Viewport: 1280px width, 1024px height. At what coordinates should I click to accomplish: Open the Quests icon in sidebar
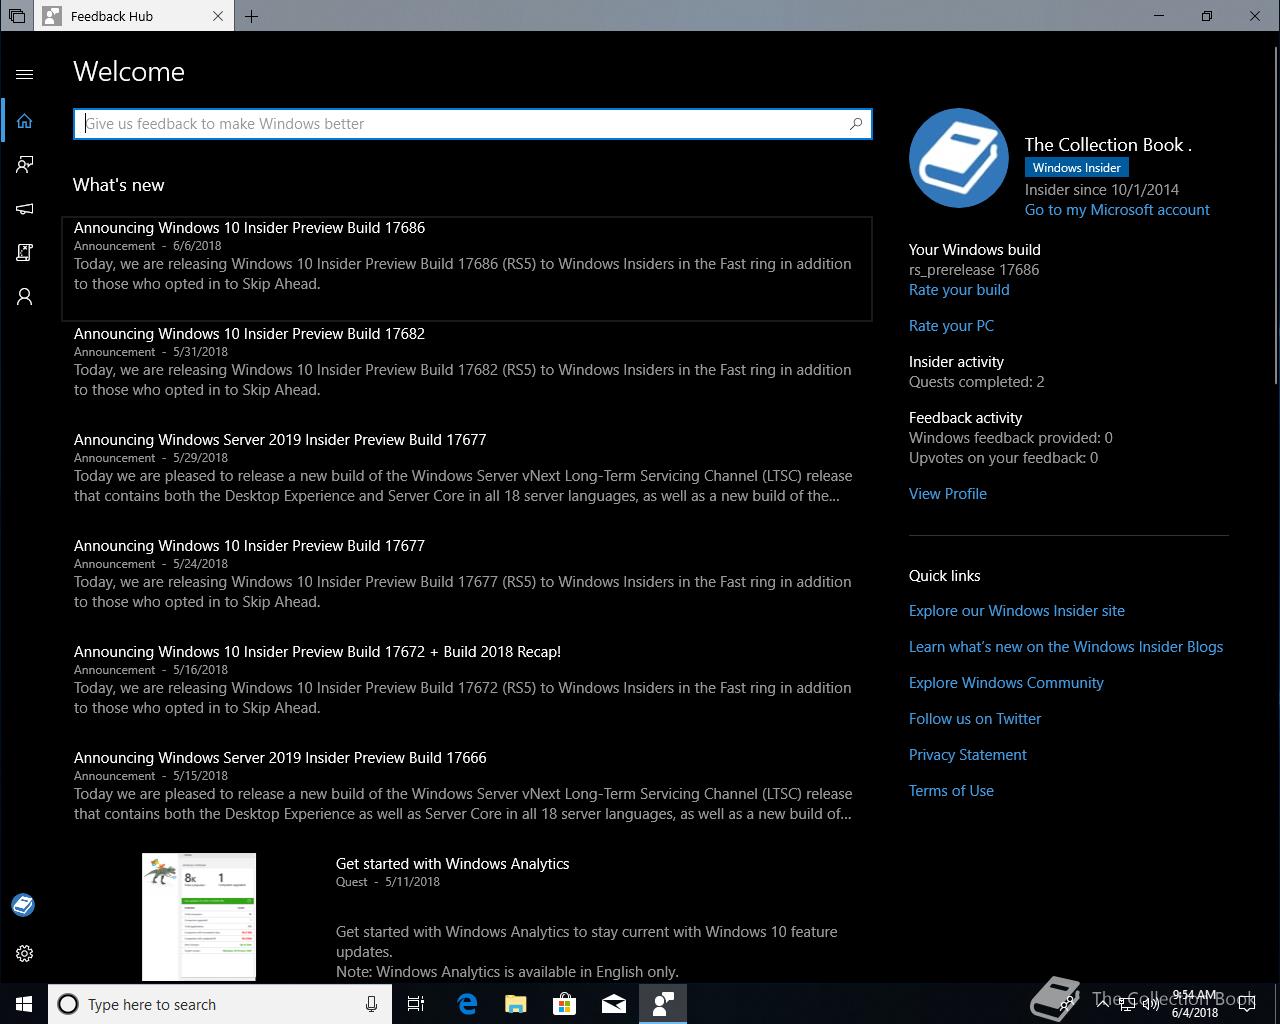click(x=25, y=253)
